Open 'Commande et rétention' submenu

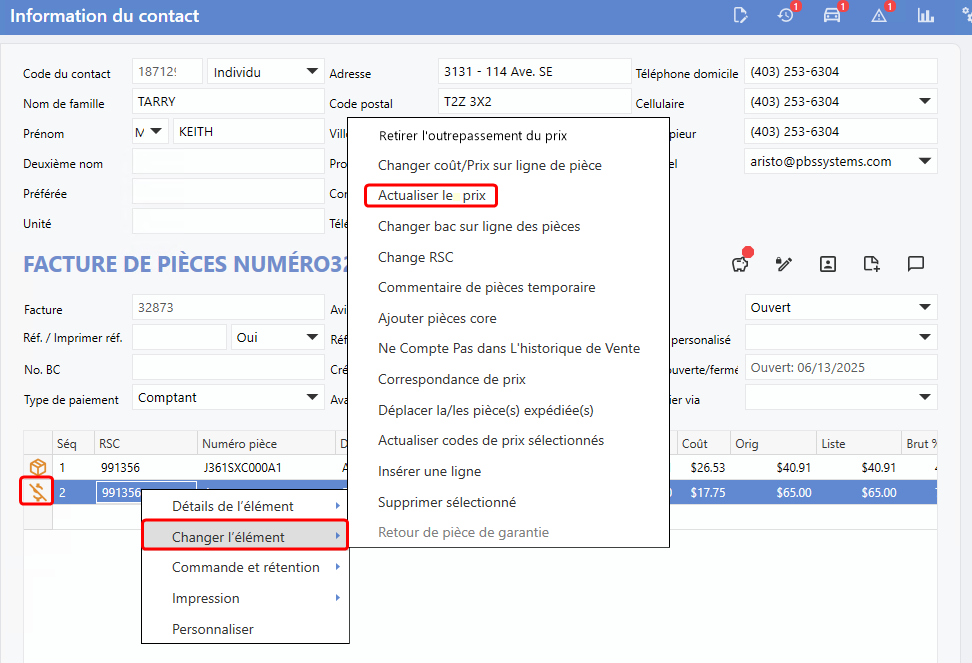[x=246, y=567]
